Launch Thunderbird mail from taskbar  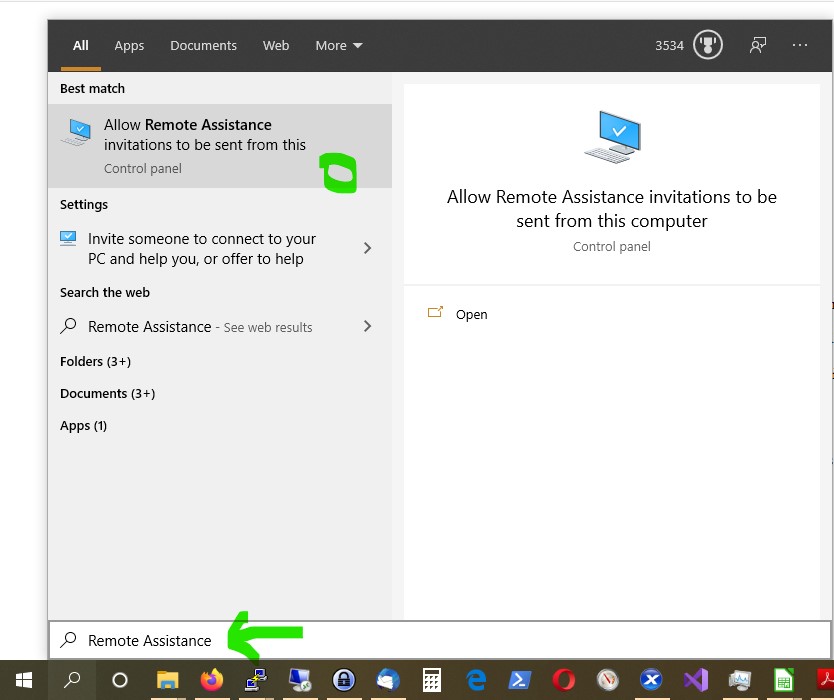(x=388, y=680)
